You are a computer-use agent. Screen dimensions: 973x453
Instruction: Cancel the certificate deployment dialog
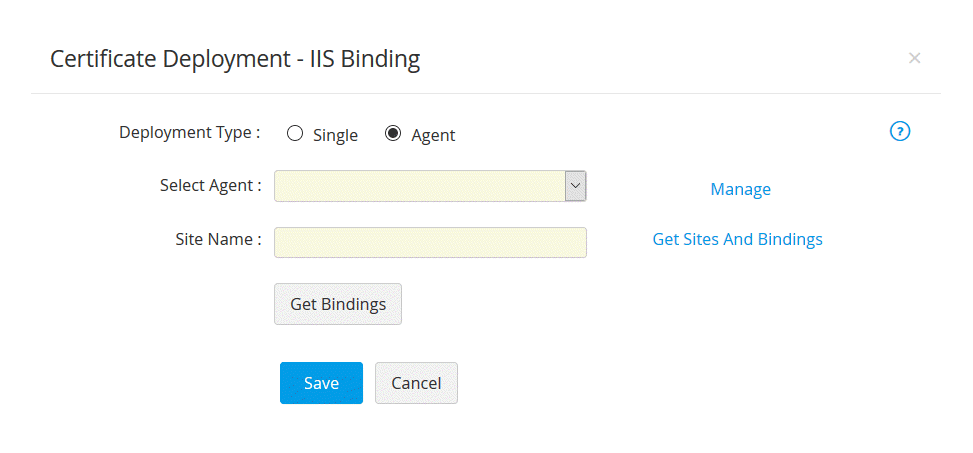point(416,383)
